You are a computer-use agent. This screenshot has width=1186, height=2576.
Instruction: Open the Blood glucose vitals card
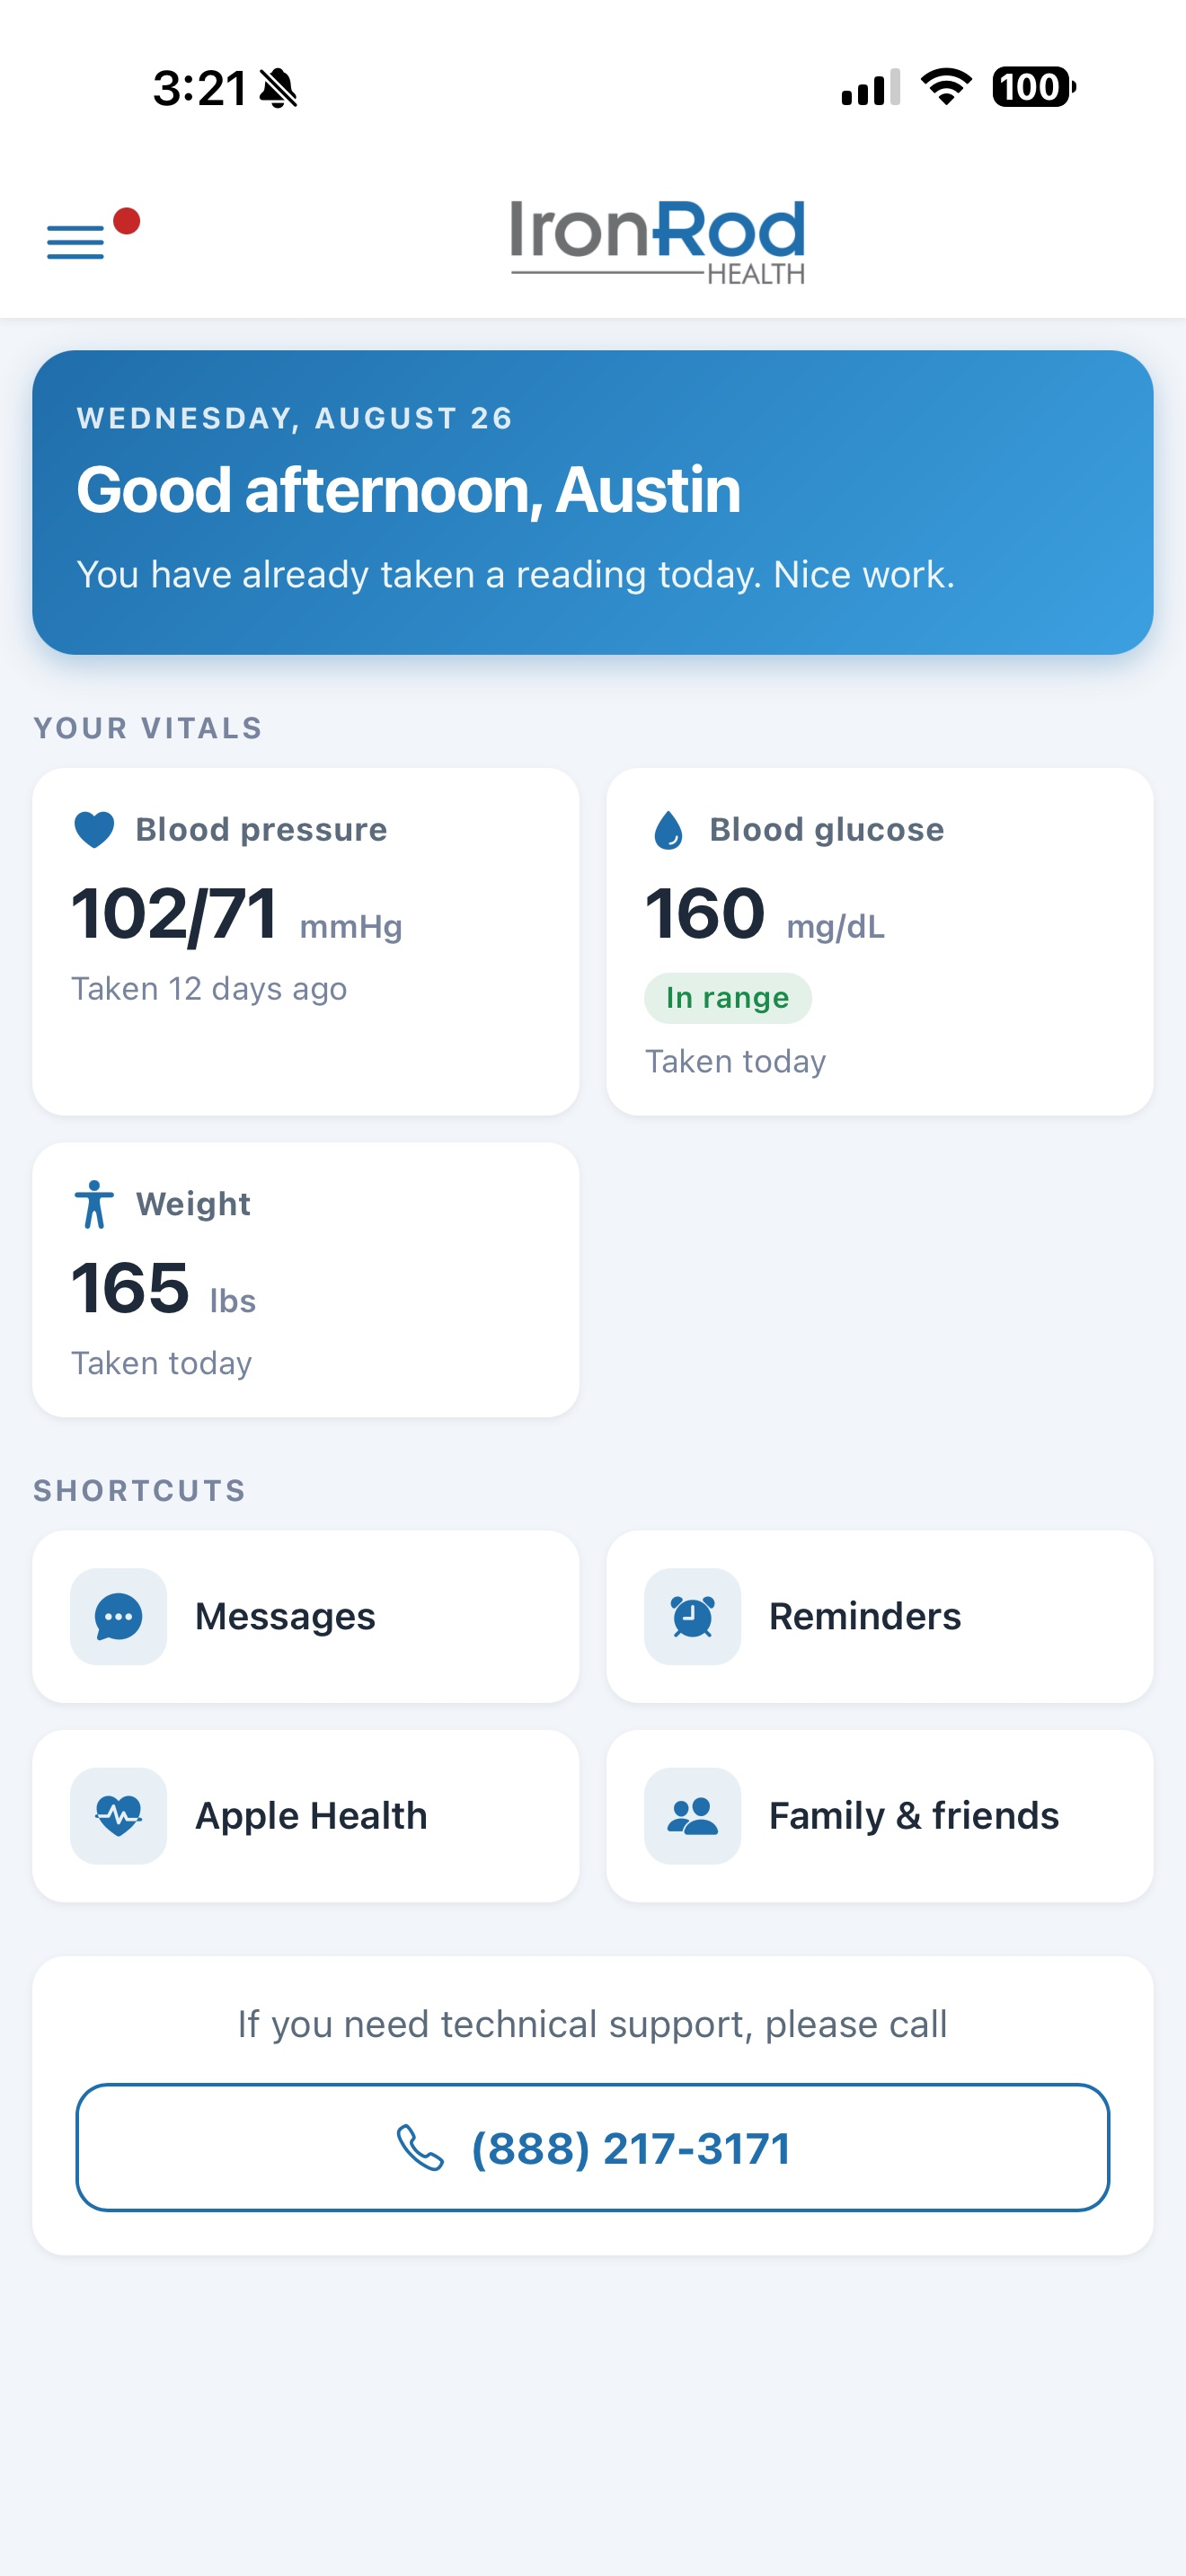pyautogui.click(x=880, y=942)
